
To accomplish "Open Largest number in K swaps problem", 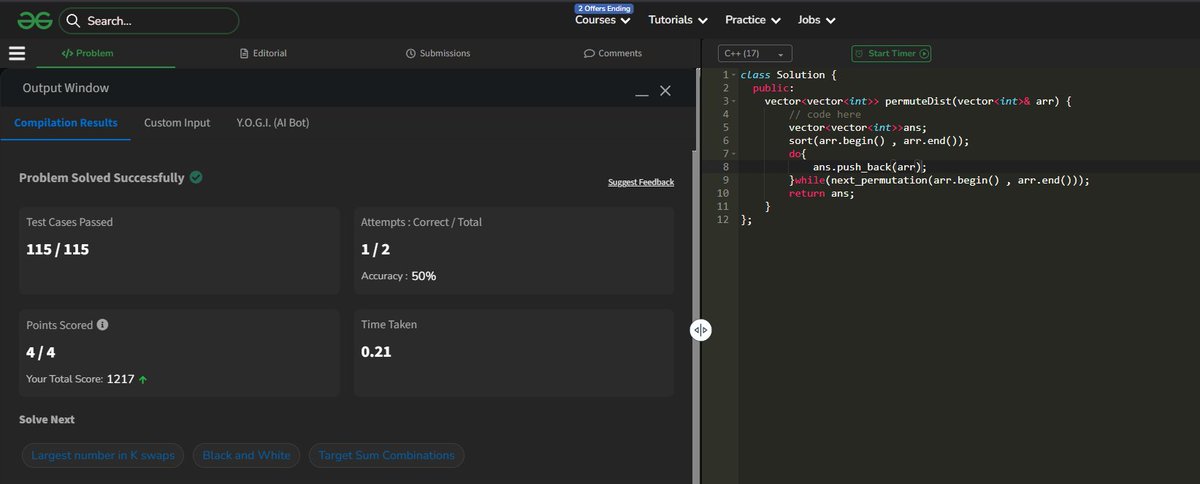I will coord(103,455).
